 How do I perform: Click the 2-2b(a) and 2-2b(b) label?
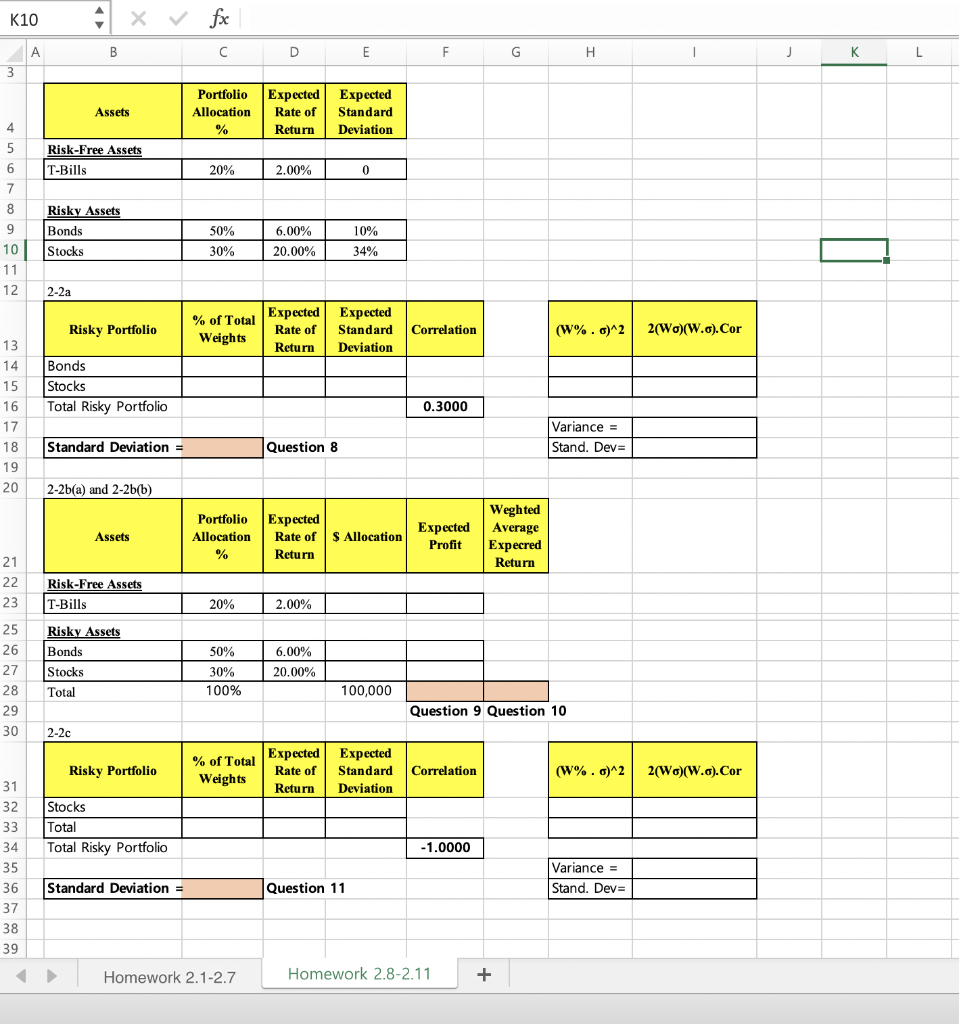(x=99, y=489)
